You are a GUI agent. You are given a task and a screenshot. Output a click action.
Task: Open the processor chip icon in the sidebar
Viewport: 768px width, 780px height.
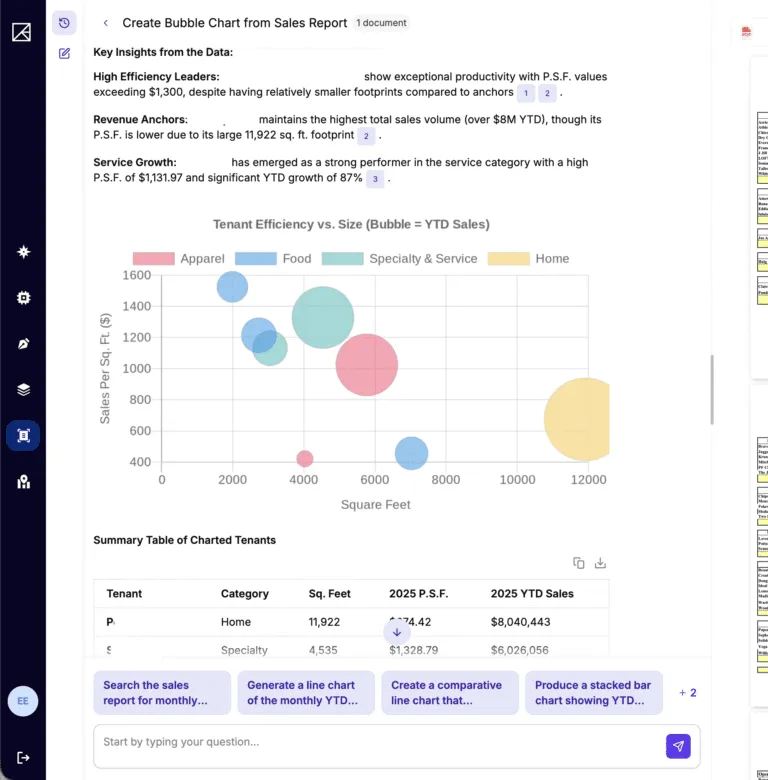23,297
